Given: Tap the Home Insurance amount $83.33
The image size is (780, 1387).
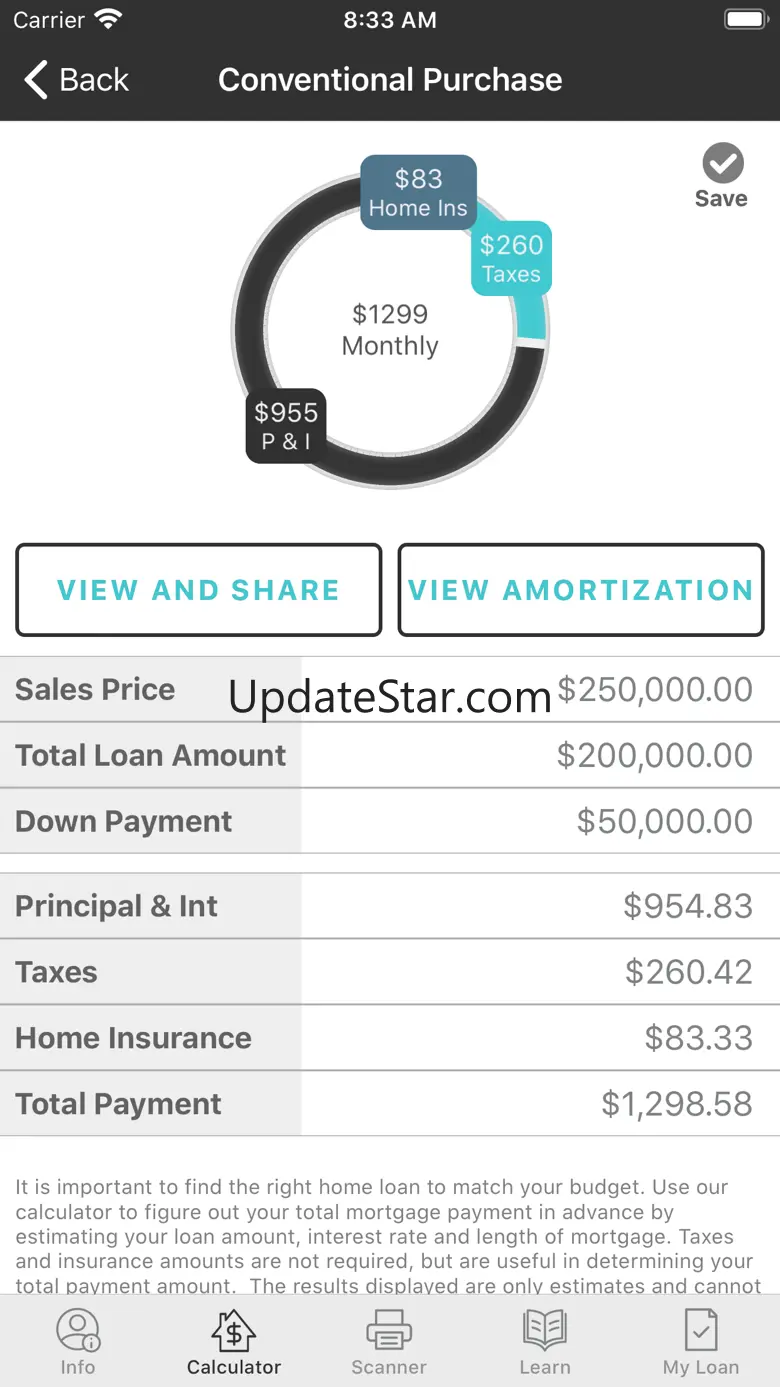Looking at the screenshot, I should (x=698, y=1038).
